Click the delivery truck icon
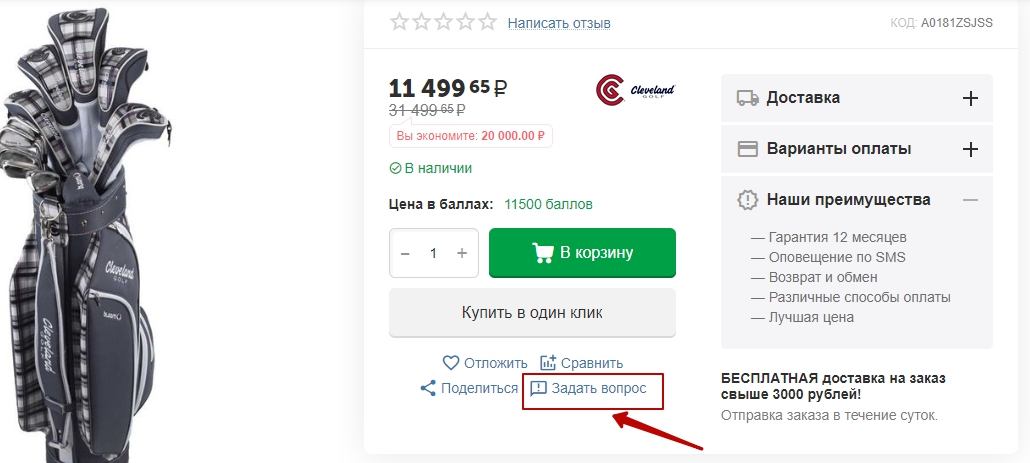1030x463 pixels. (747, 98)
